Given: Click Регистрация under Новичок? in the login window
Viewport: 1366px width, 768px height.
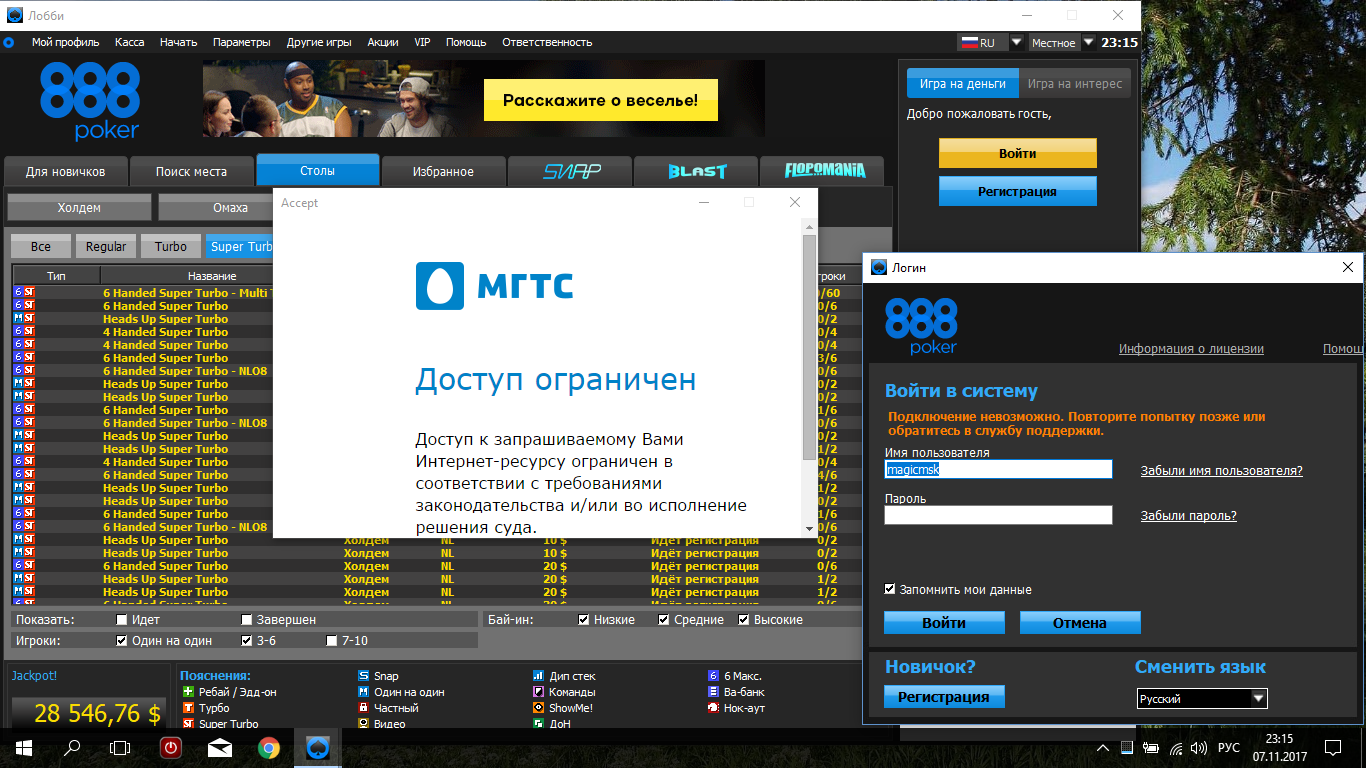Looking at the screenshot, I should [x=944, y=696].
